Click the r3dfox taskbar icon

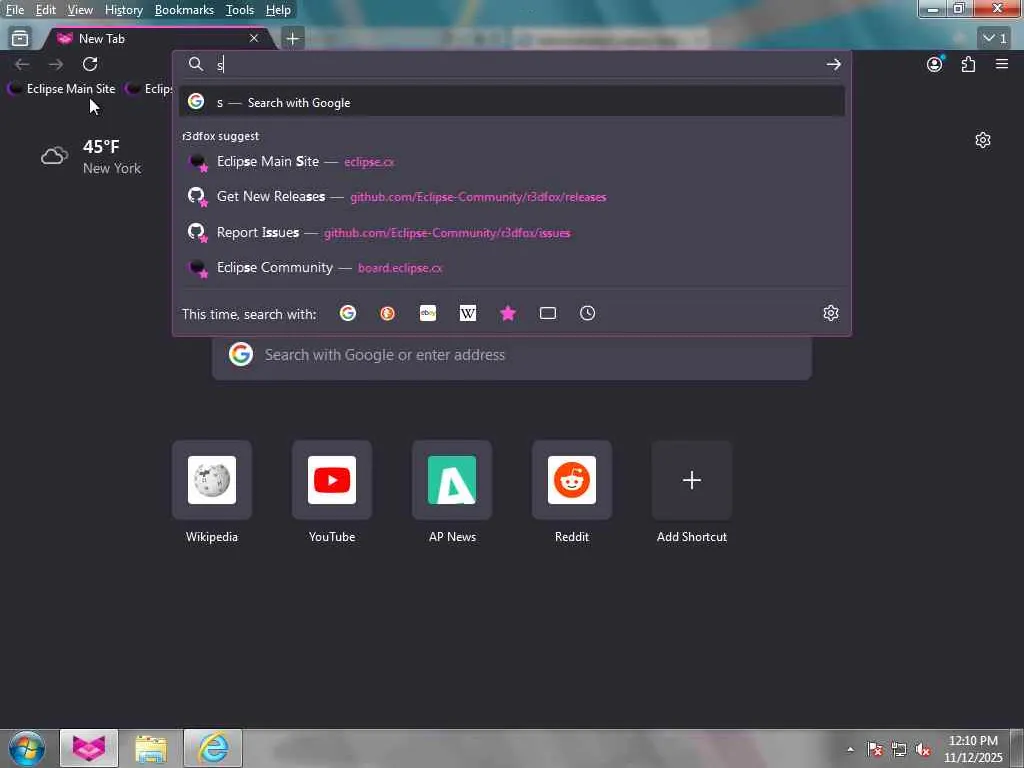(x=89, y=748)
